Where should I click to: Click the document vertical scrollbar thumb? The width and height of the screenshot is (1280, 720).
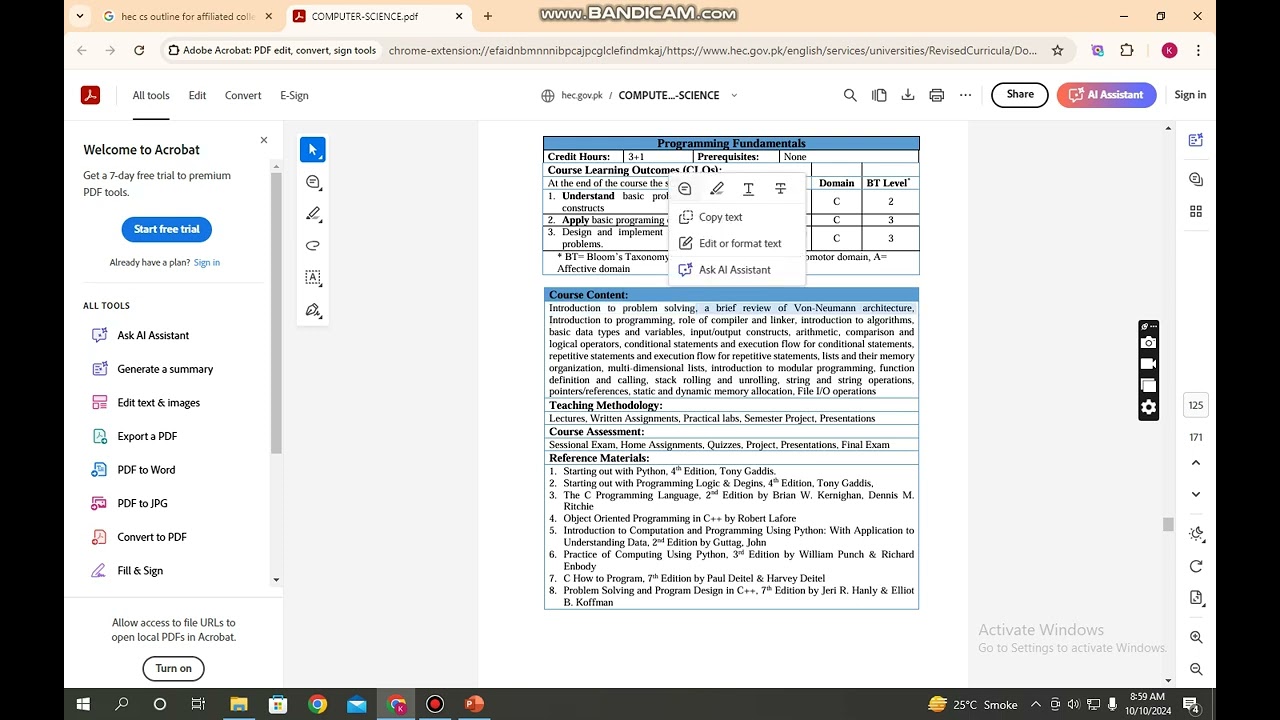1167,524
